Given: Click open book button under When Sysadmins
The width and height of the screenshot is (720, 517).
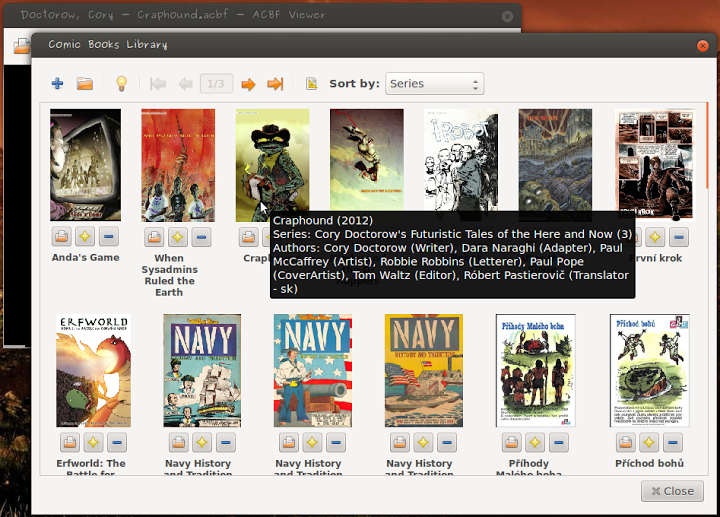Looking at the screenshot, I should click(x=154, y=237).
